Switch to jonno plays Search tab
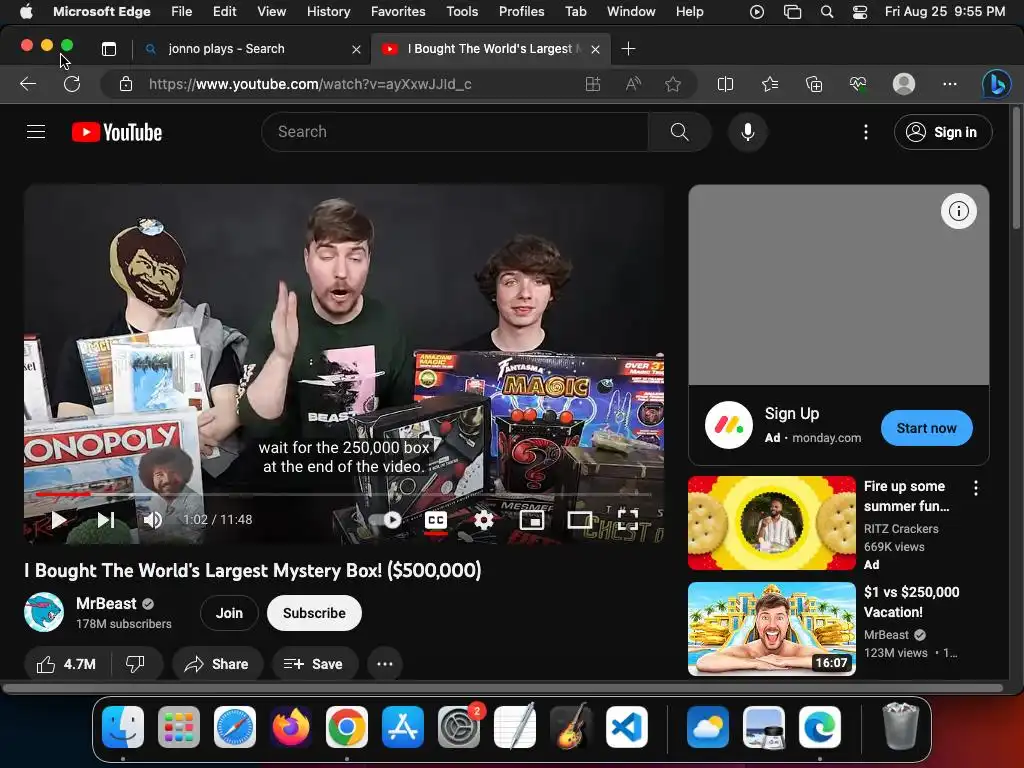This screenshot has height=768, width=1024. point(253,49)
